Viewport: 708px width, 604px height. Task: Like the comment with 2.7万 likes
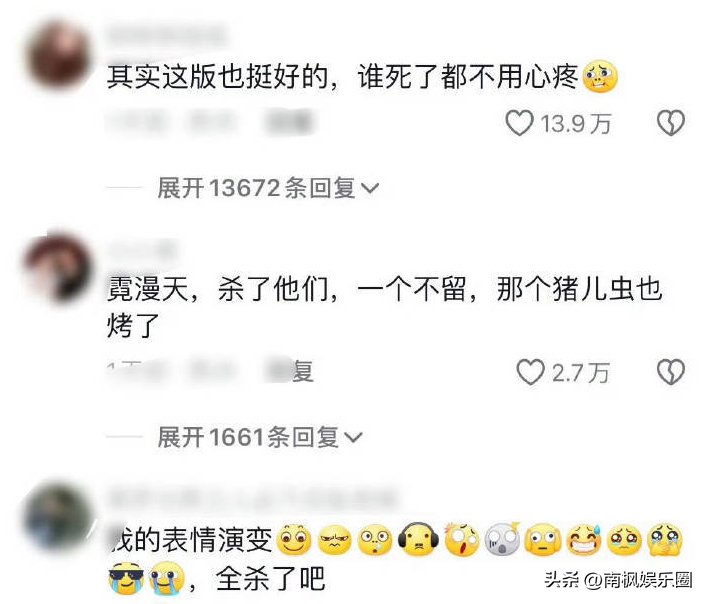(x=531, y=372)
